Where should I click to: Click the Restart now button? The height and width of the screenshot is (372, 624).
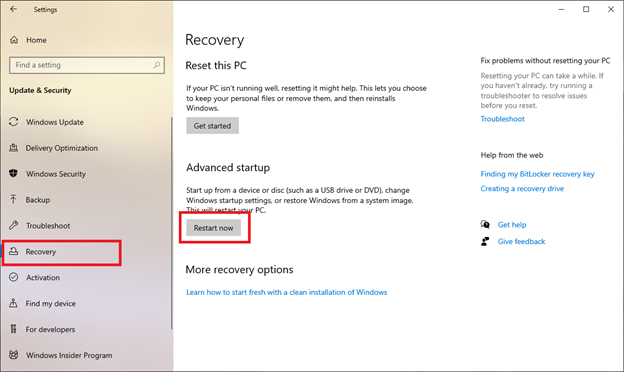point(214,228)
